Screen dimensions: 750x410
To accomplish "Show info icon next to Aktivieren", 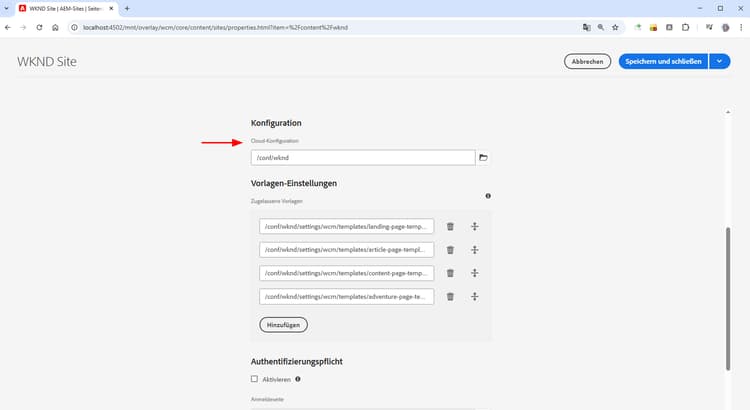I will click(298, 379).
